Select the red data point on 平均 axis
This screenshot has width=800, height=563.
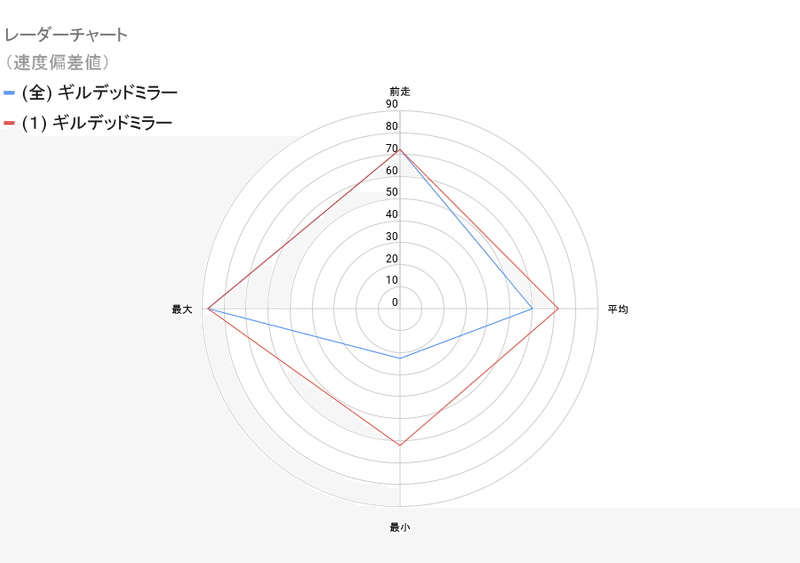click(557, 309)
